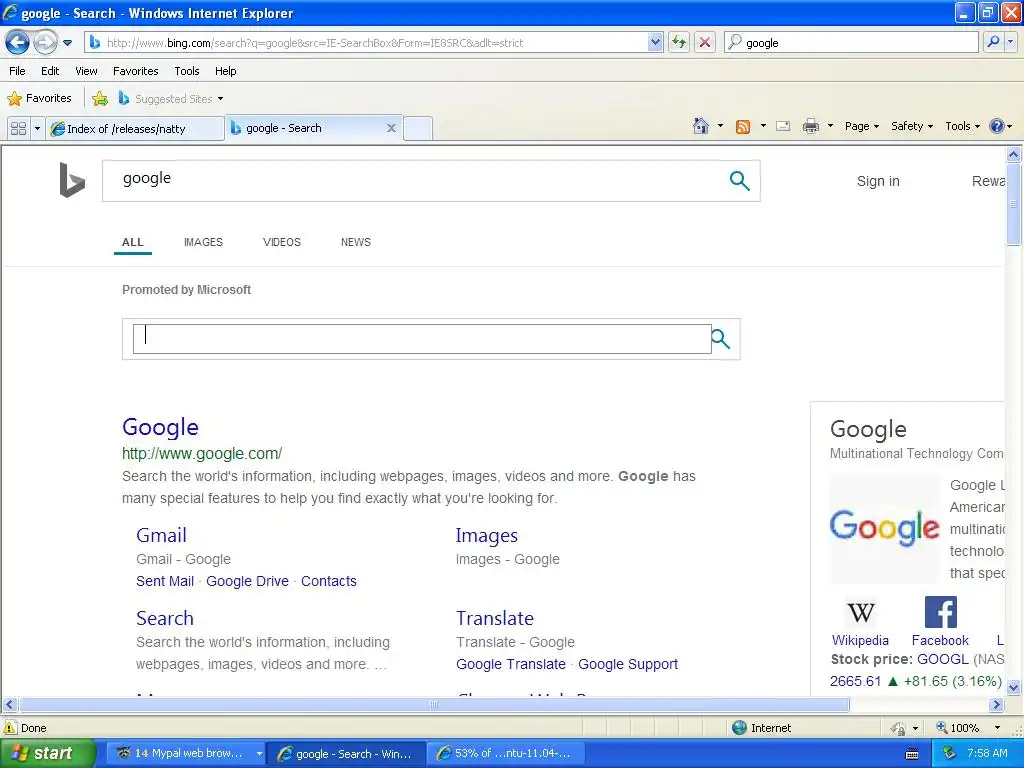Click the horizontal scrollbar right arrow

click(996, 705)
